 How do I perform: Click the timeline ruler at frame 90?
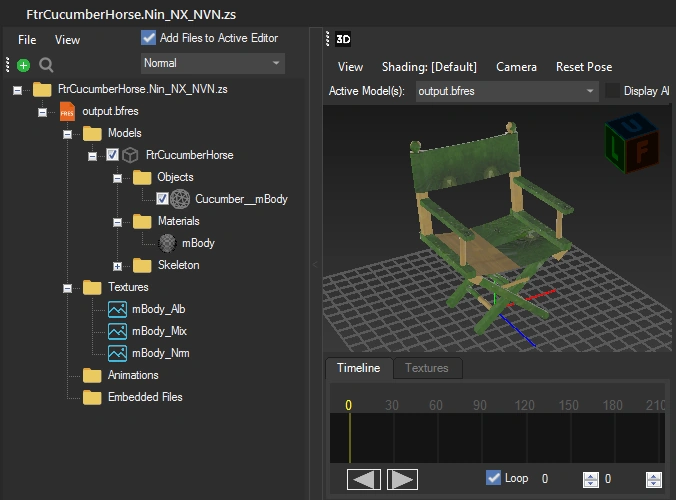pyautogui.click(x=480, y=405)
